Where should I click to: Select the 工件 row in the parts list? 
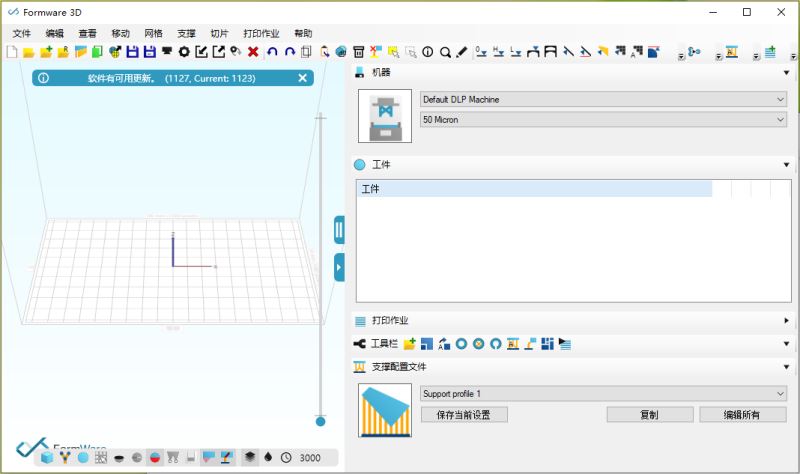(x=534, y=189)
